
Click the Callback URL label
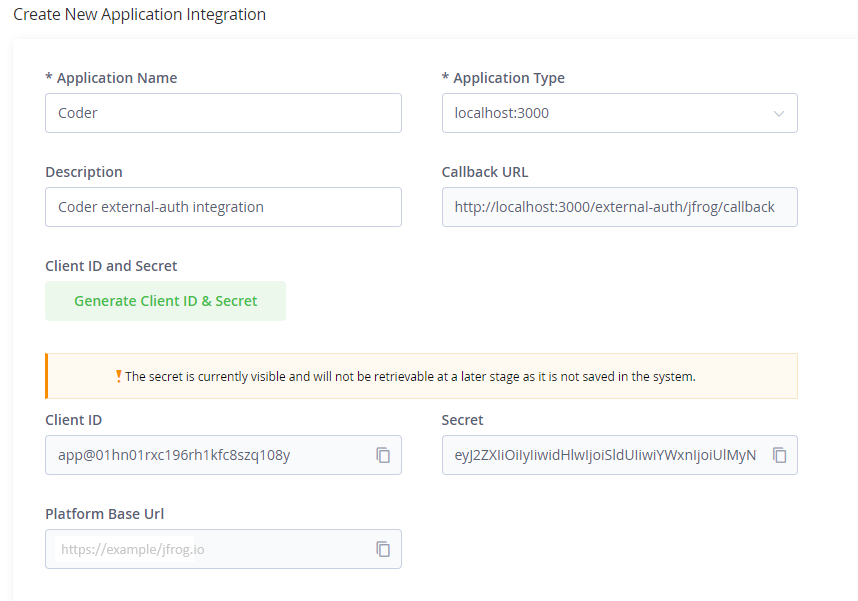tap(485, 172)
